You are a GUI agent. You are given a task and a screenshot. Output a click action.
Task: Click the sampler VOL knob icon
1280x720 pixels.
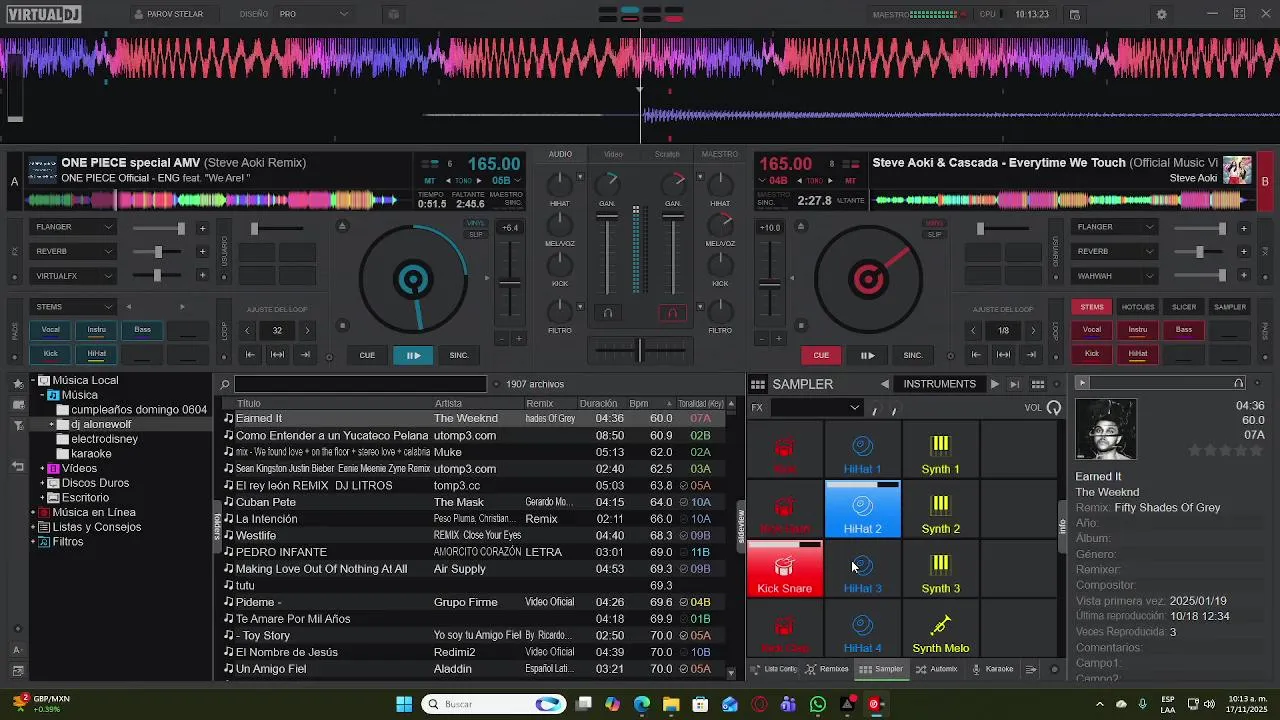pos(1054,408)
